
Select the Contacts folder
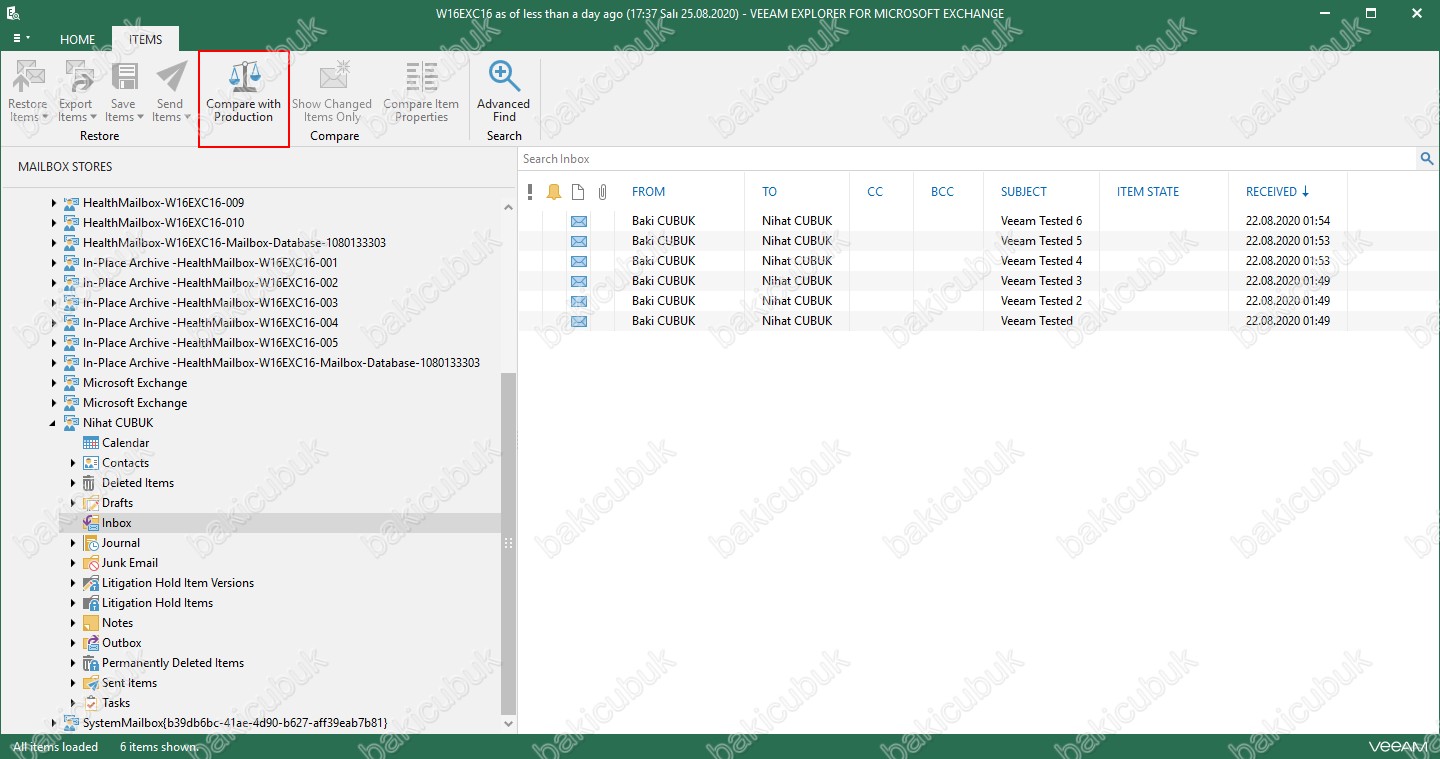[125, 463]
